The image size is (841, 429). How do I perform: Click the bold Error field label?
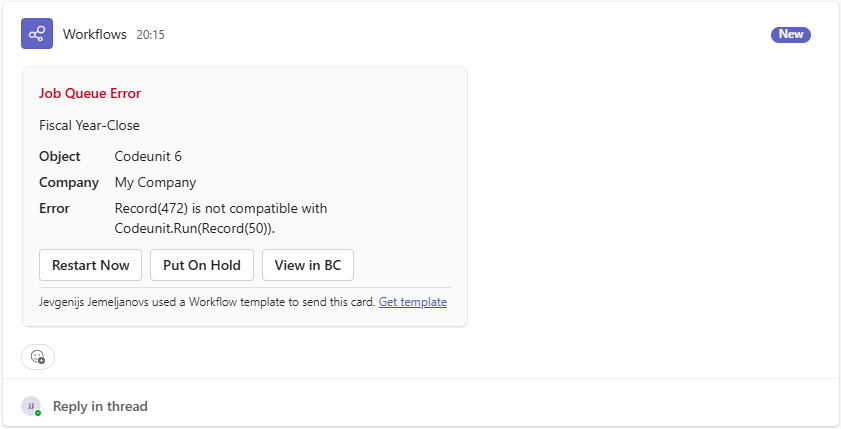point(54,208)
